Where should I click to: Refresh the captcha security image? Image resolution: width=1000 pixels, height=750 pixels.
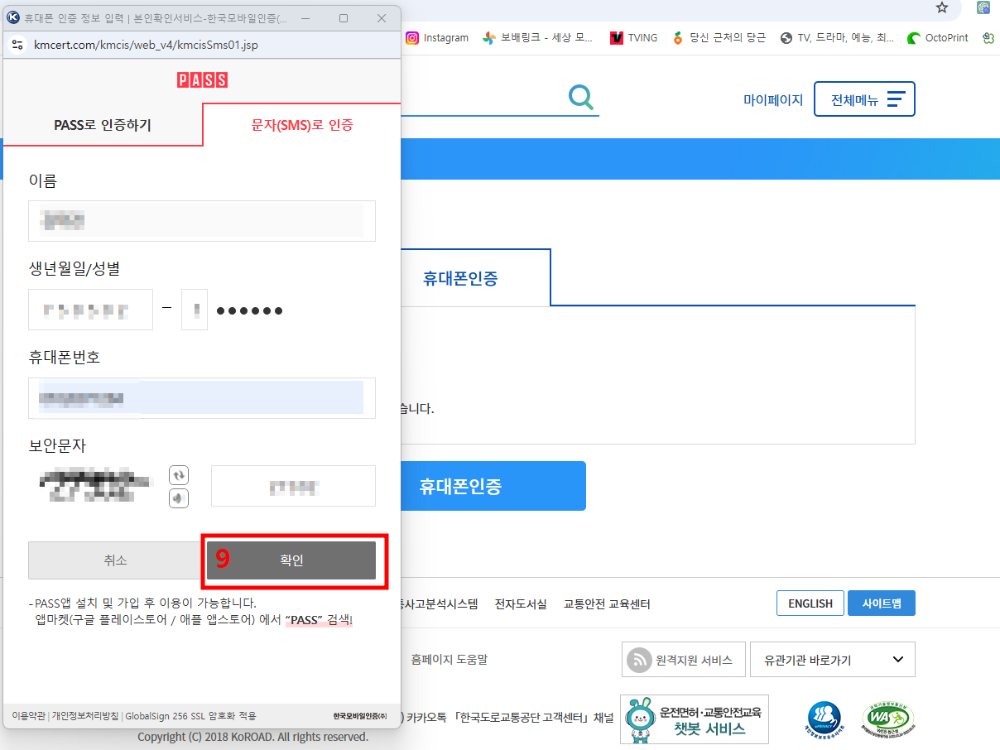tap(179, 475)
